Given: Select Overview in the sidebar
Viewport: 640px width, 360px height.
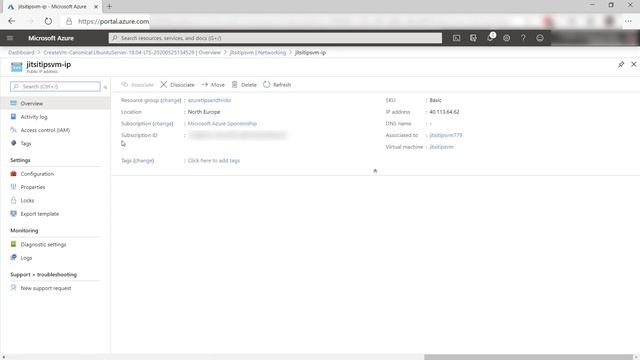Looking at the screenshot, I should point(55,103).
